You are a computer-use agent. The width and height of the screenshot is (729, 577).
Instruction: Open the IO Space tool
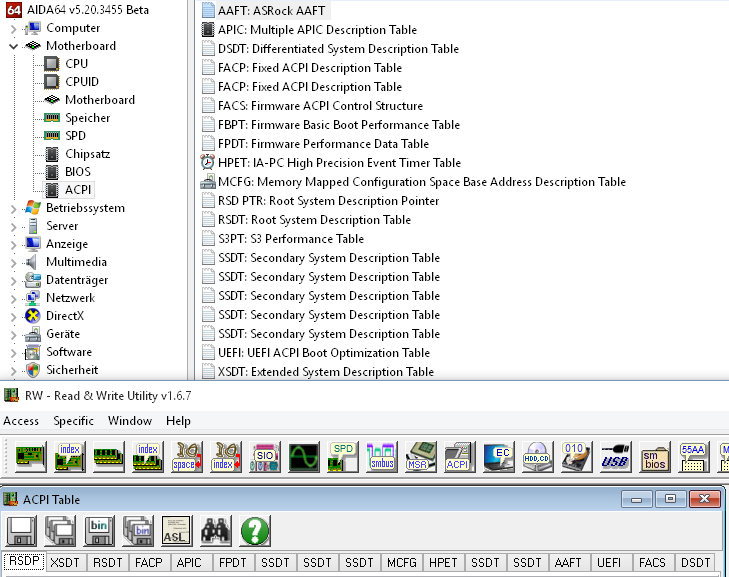[186, 457]
